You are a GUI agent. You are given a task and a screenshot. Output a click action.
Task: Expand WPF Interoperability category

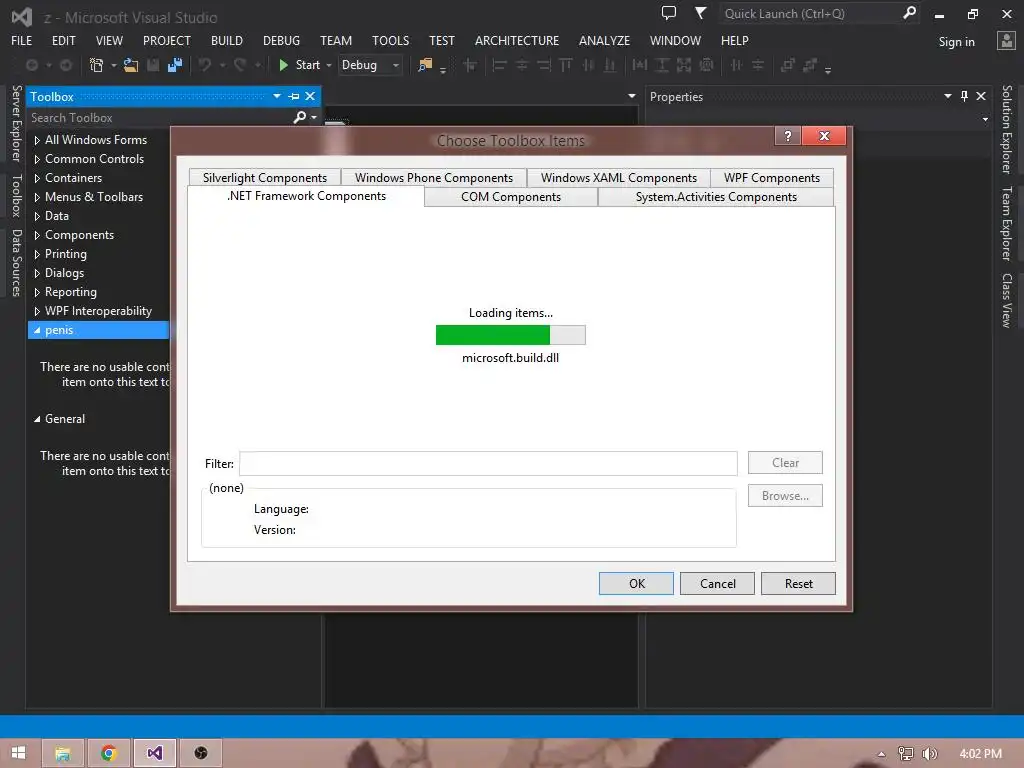click(x=37, y=312)
